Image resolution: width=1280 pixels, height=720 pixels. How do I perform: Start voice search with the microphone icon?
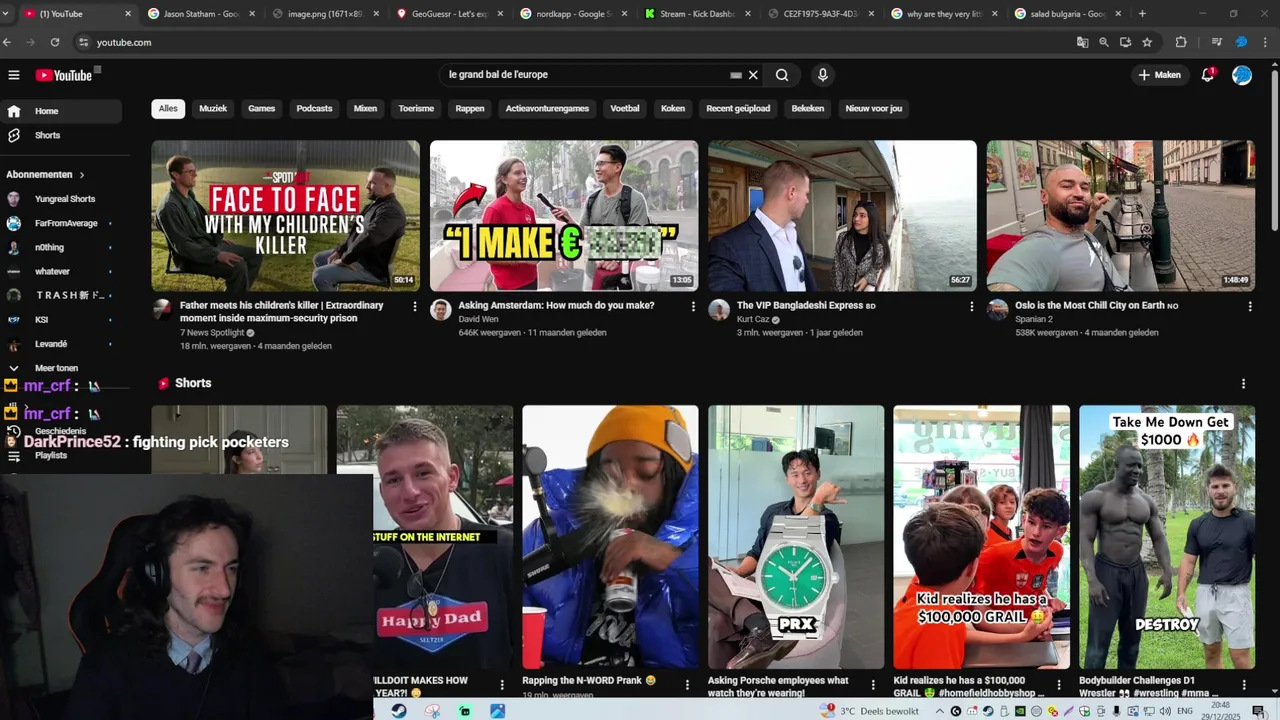tap(822, 75)
